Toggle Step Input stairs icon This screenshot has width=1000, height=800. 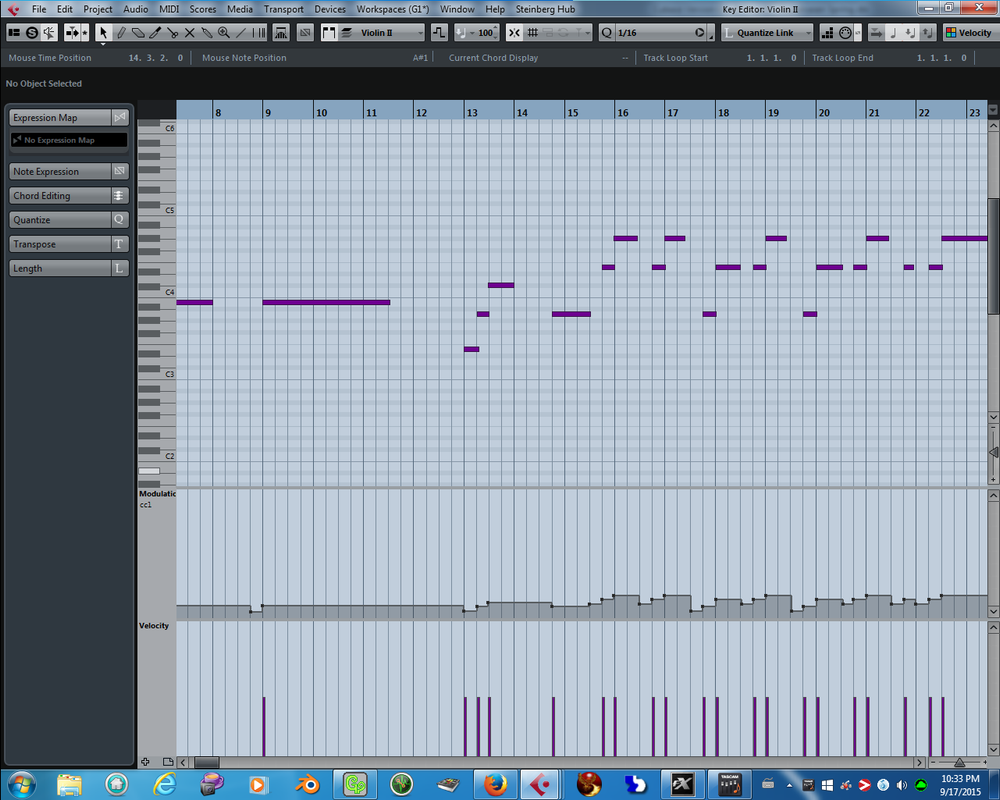[x=827, y=33]
